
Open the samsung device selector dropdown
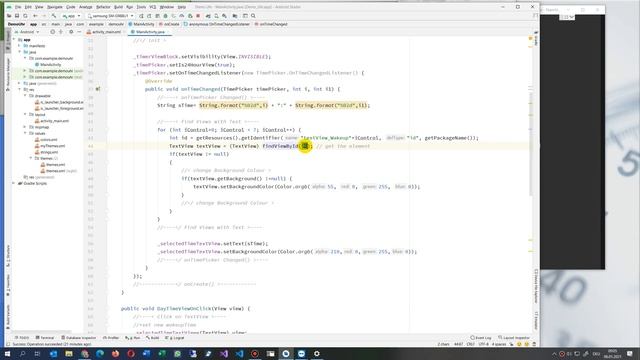tap(111, 16)
